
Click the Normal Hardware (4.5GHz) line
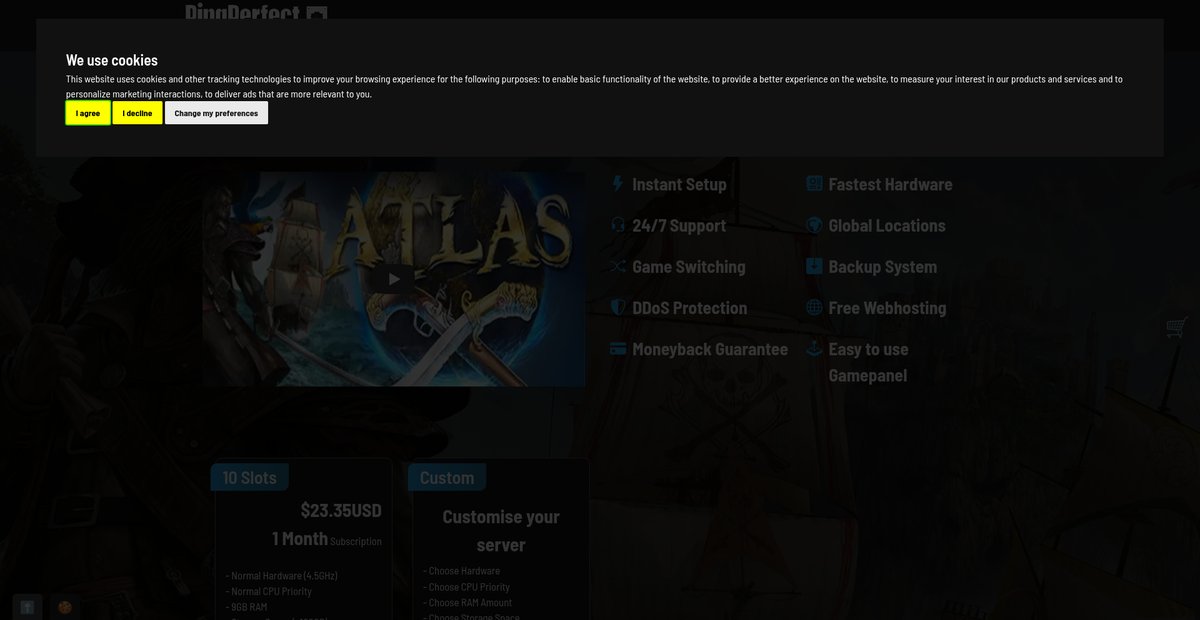coord(282,575)
